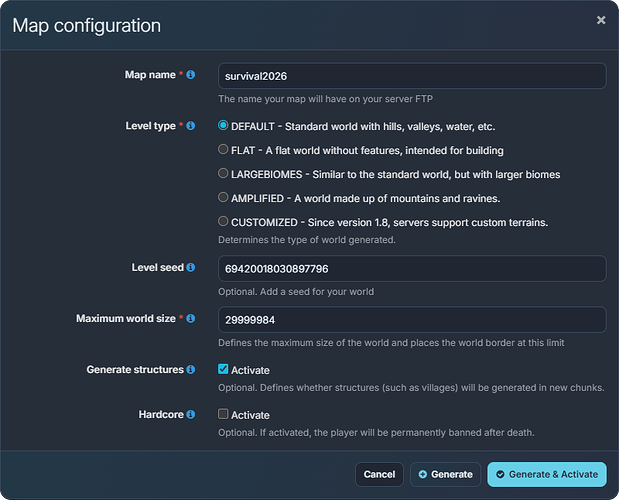Select the FLAT level type

pos(223,149)
